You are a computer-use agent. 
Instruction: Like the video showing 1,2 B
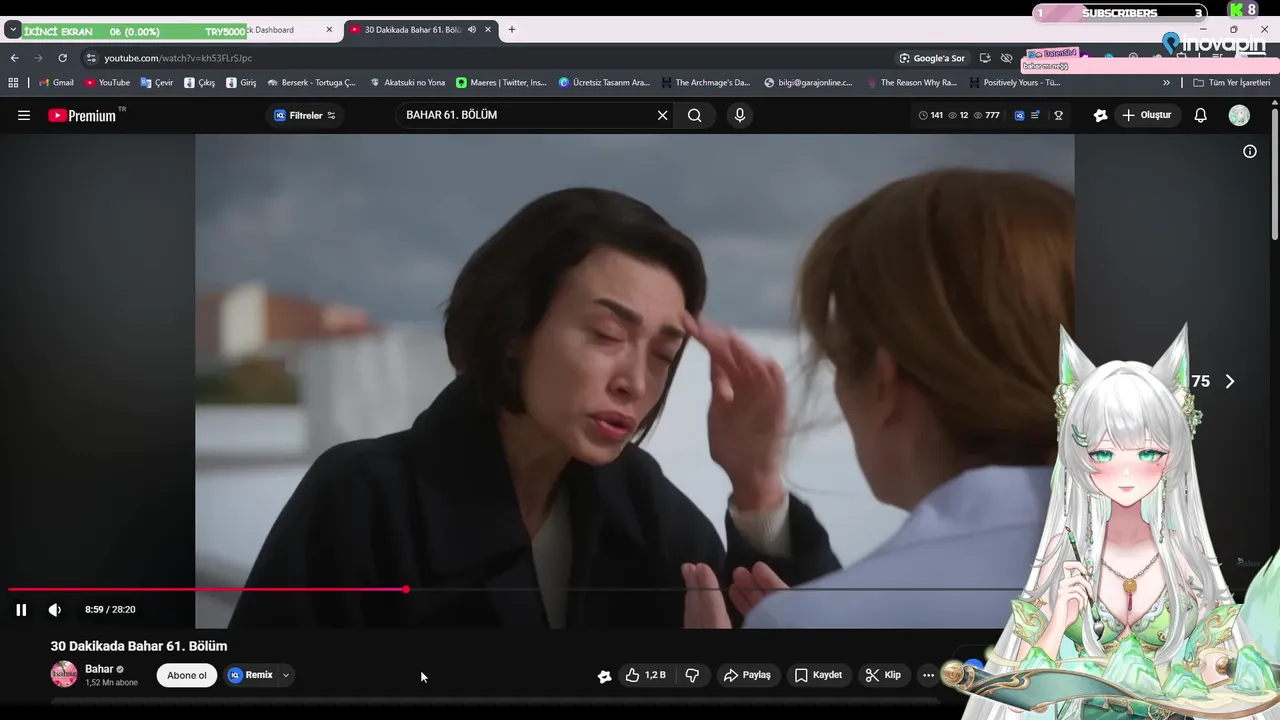pos(645,675)
